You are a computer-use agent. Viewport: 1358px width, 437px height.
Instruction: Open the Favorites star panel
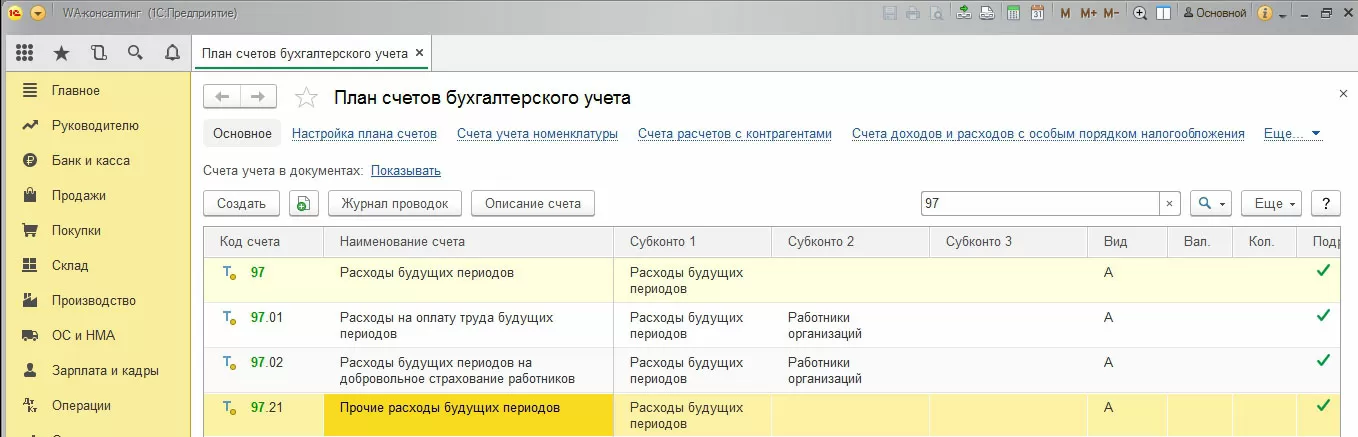tap(62, 53)
